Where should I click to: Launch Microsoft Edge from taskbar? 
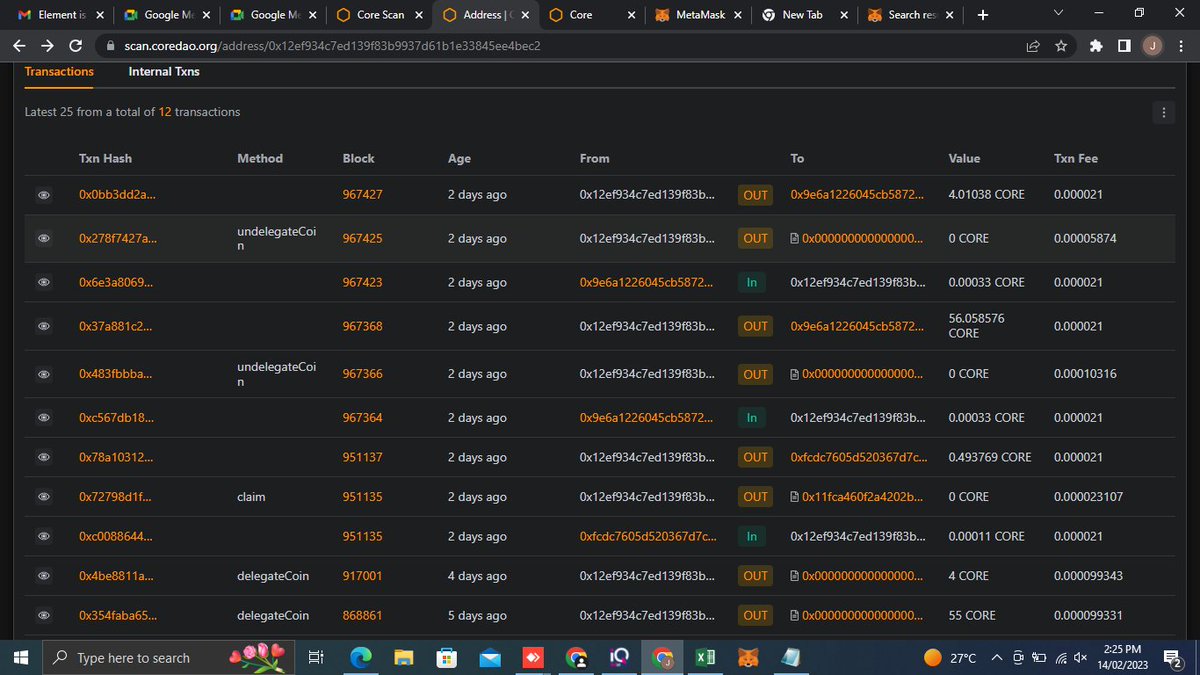coord(359,658)
